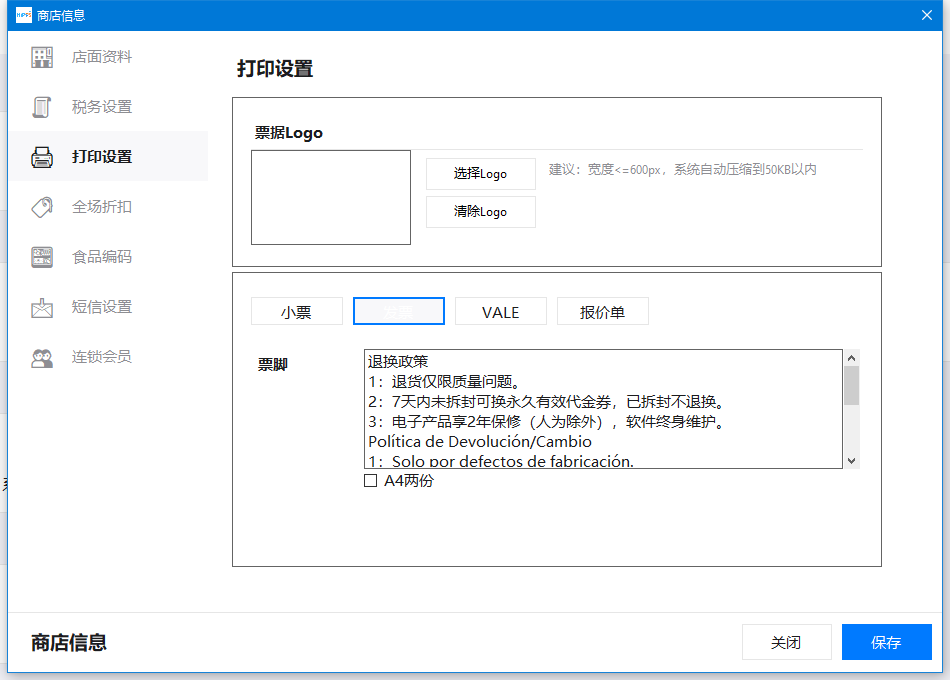950x680 pixels.
Task: Open the 店面资料 section
Action: (108, 57)
